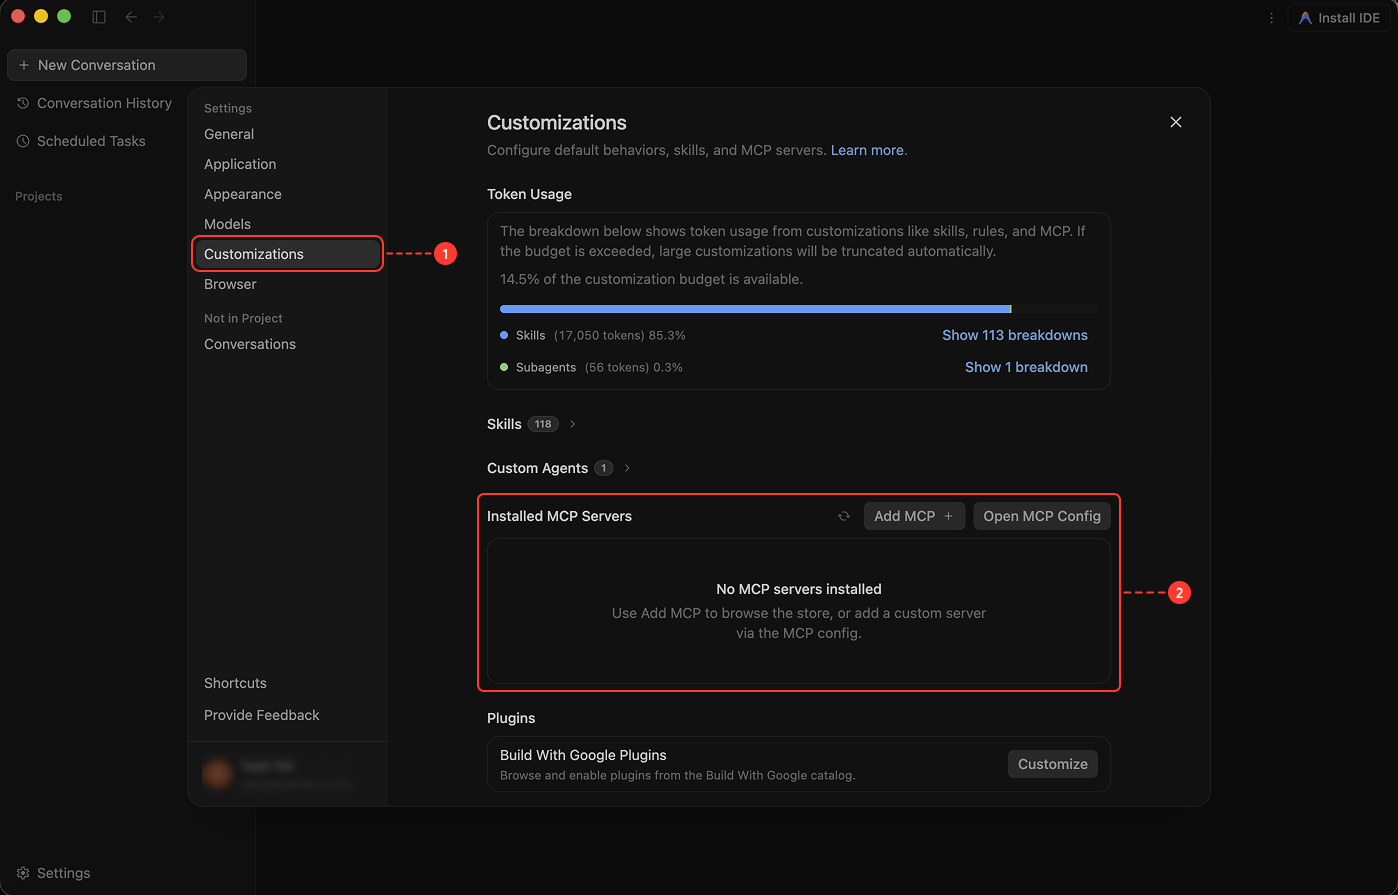Click the token usage progress bar
The image size is (1398, 895).
(x=799, y=309)
